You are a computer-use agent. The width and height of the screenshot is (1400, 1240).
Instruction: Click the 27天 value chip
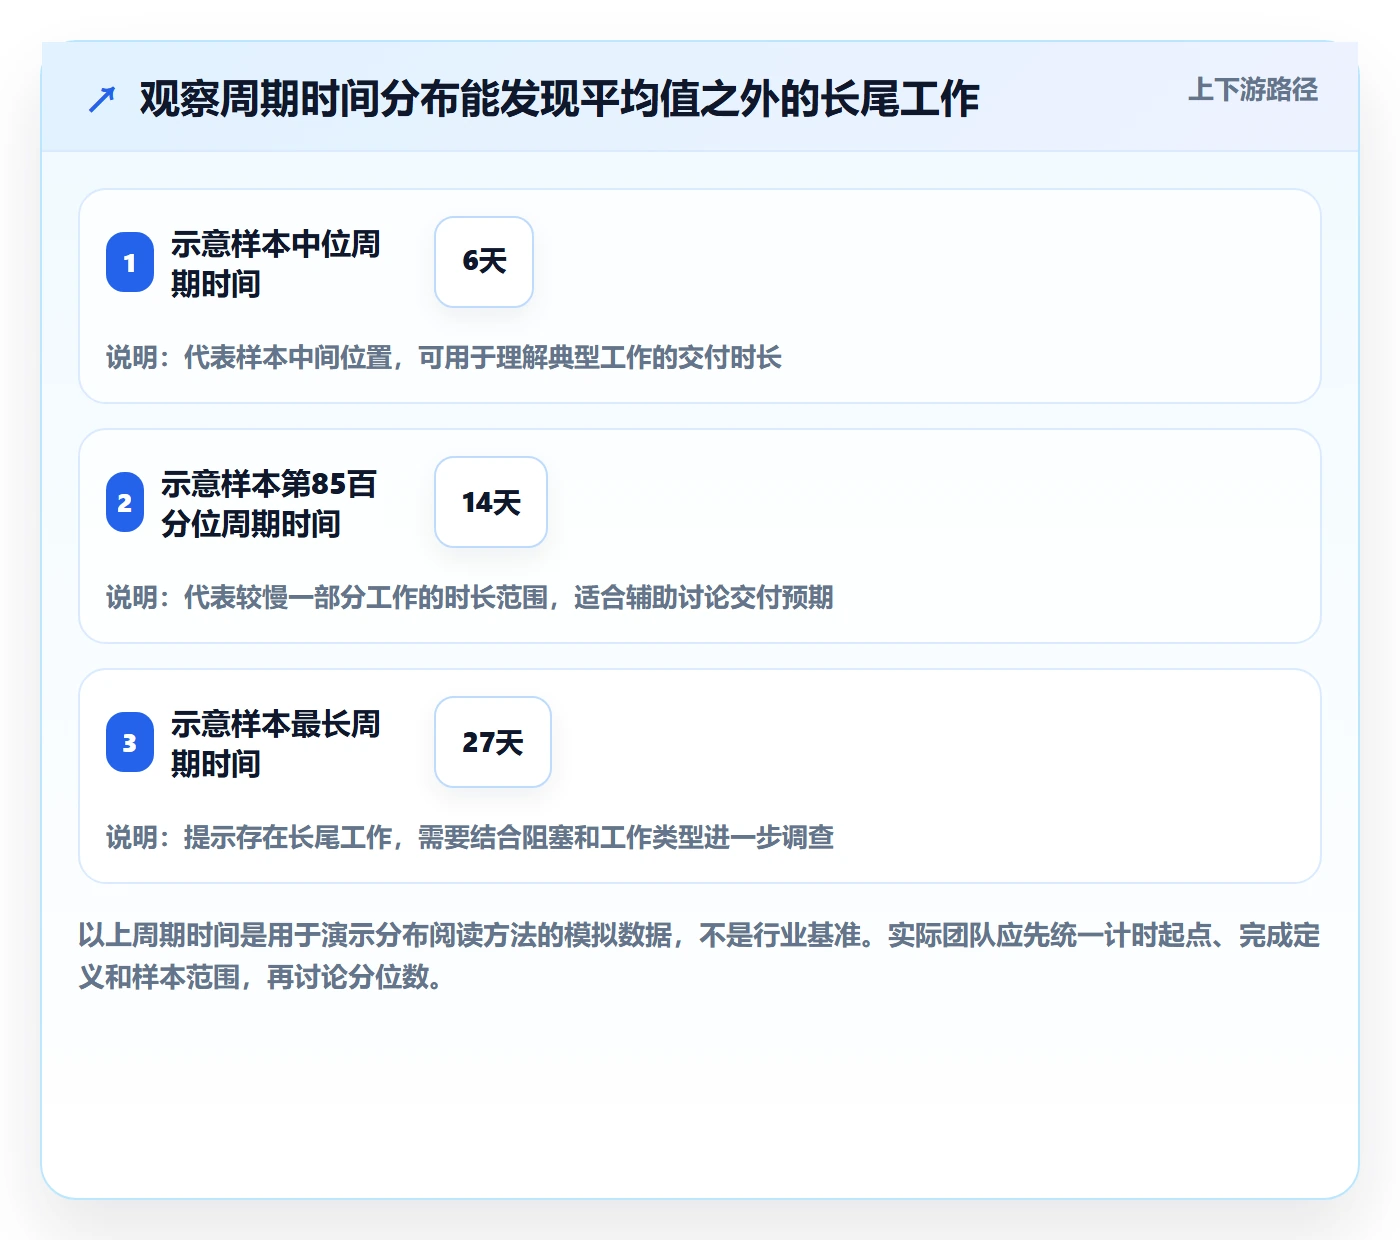coord(493,742)
